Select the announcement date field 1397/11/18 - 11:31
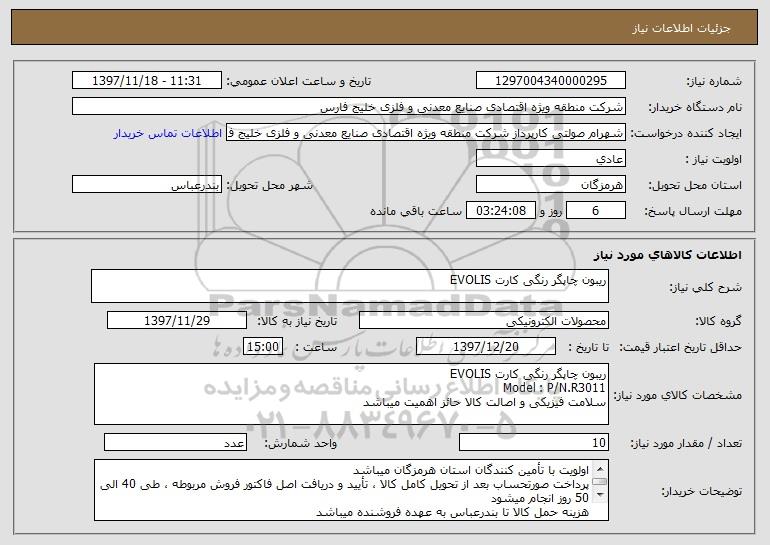This screenshot has width=770, height=545. pos(147,81)
